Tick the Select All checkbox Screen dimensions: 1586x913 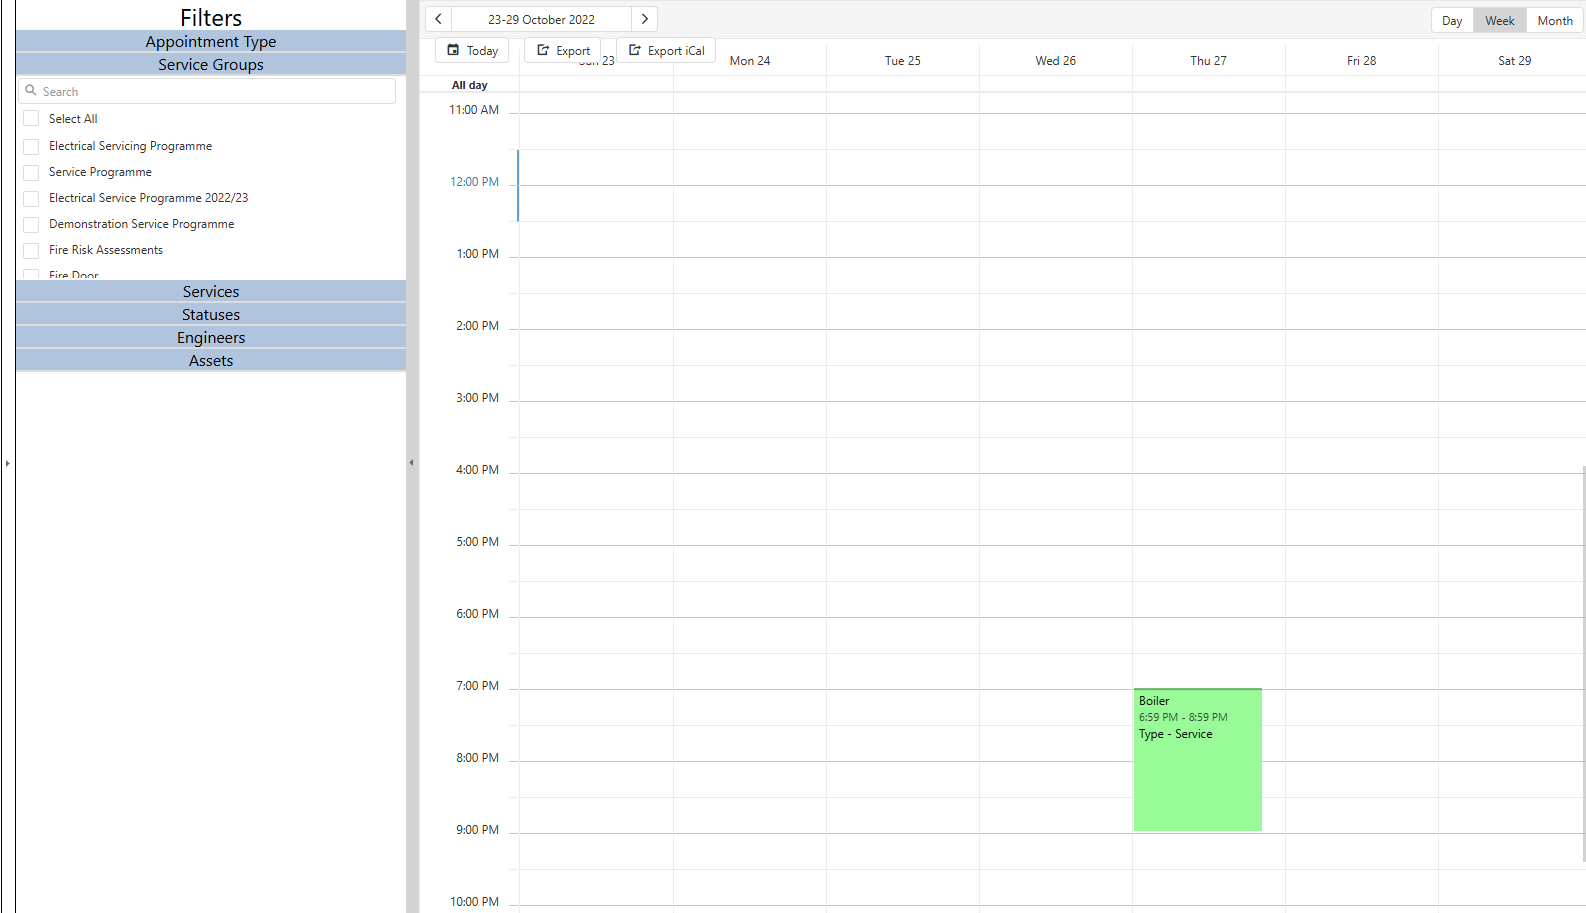pos(31,119)
